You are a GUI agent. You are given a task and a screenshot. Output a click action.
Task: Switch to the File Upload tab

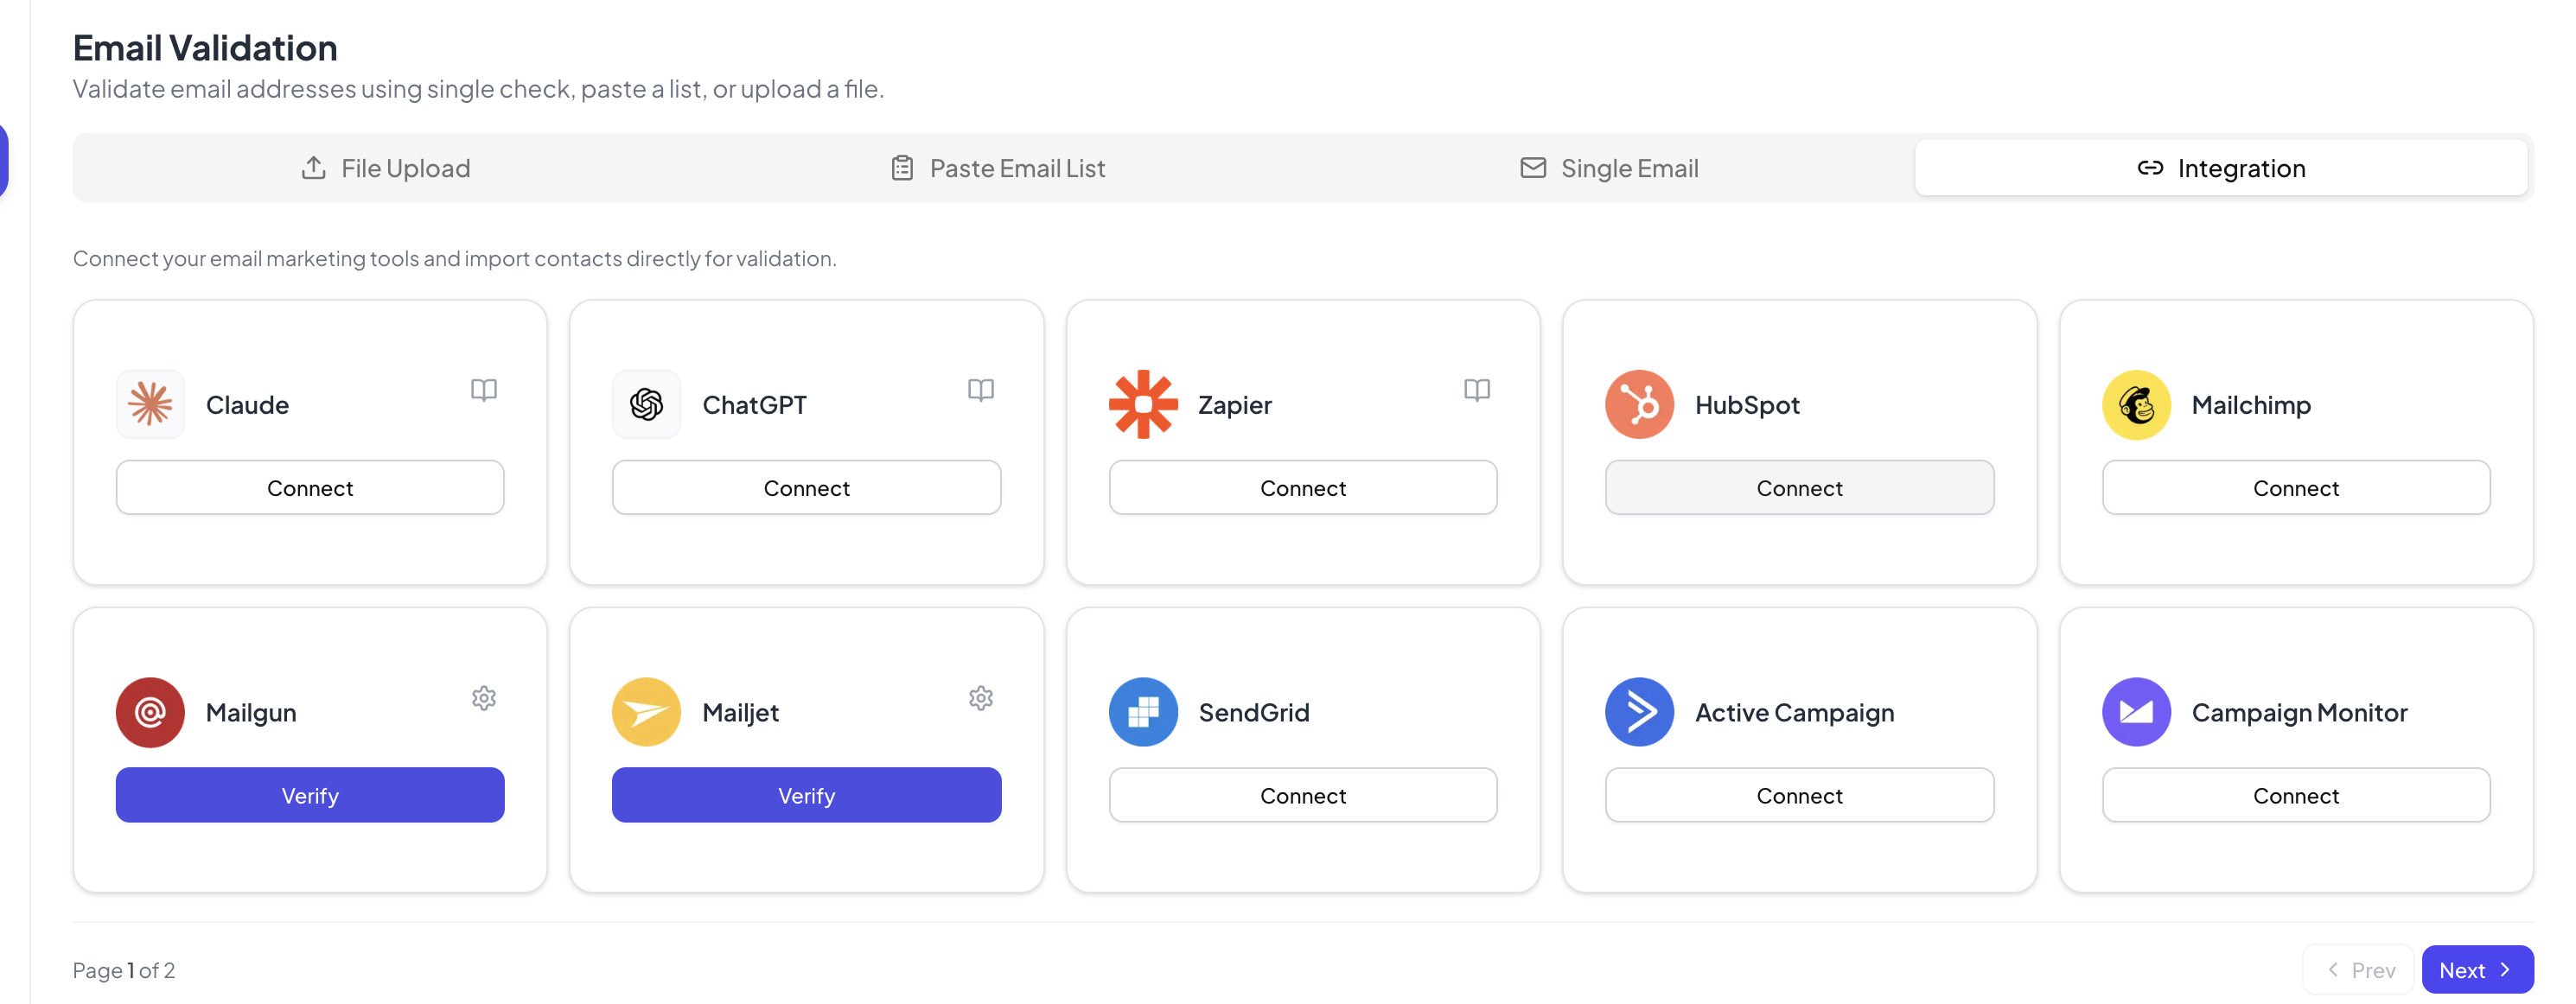pyautogui.click(x=385, y=168)
